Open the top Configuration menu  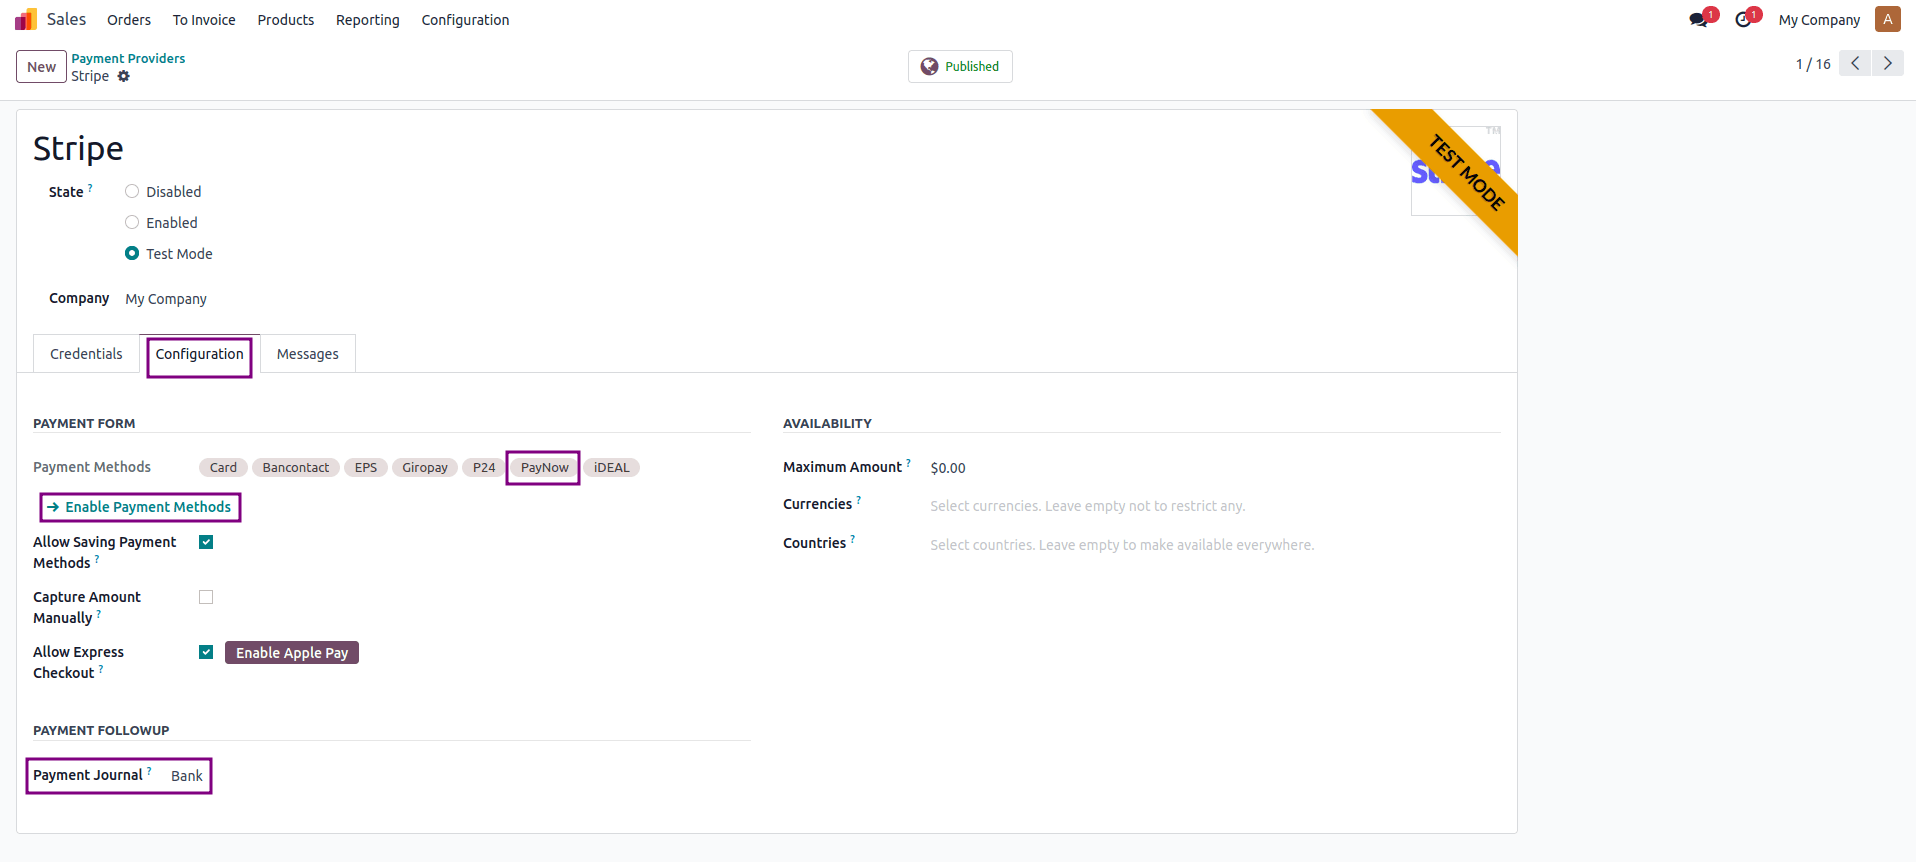pyautogui.click(x=465, y=20)
